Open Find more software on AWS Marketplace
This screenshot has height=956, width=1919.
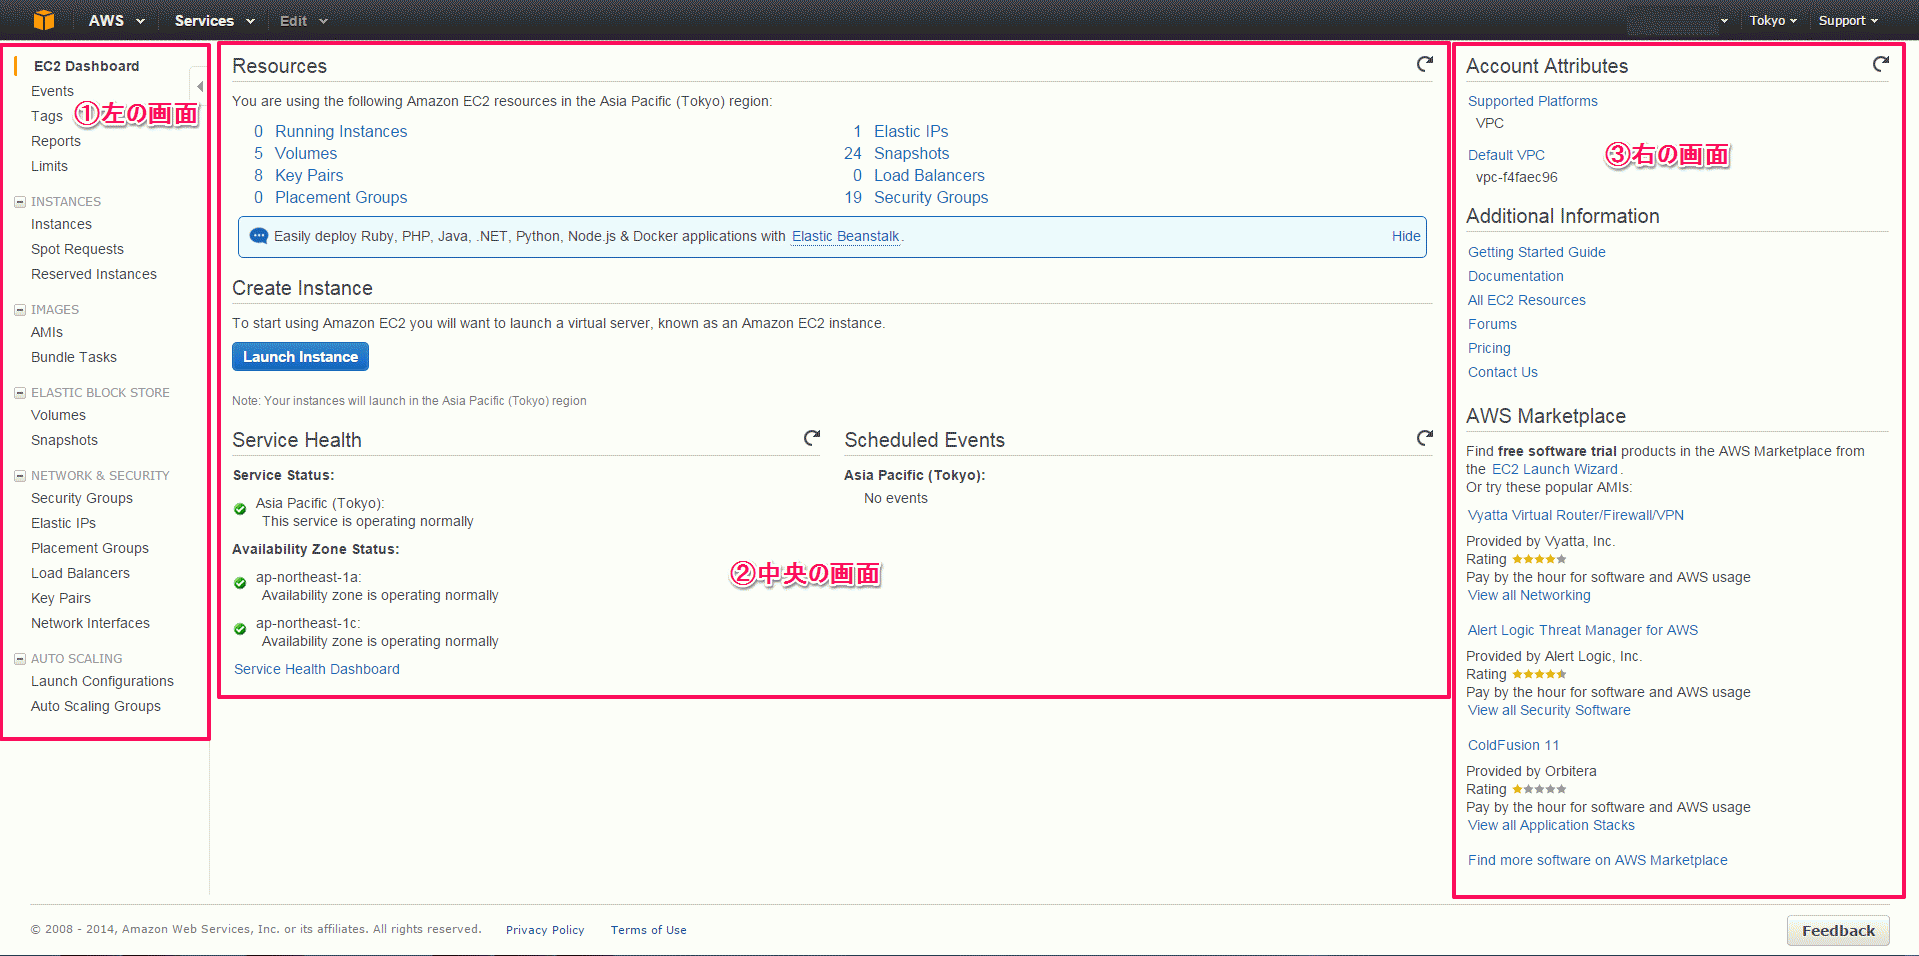[1598, 860]
